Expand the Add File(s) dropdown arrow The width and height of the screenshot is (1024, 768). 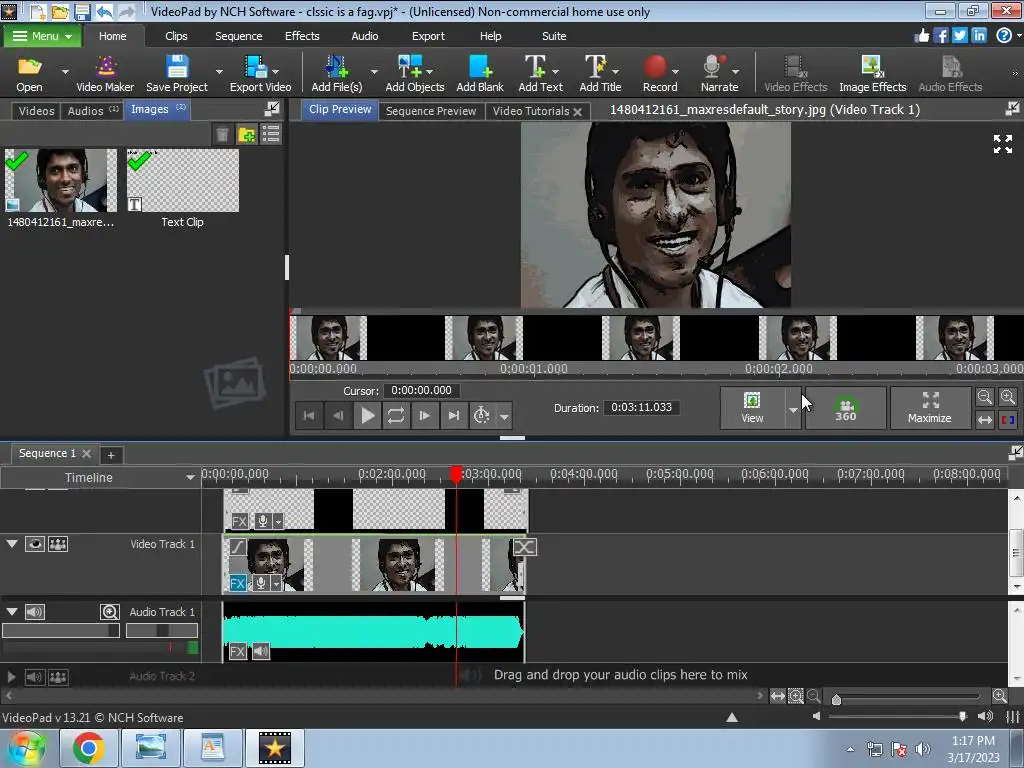click(374, 71)
